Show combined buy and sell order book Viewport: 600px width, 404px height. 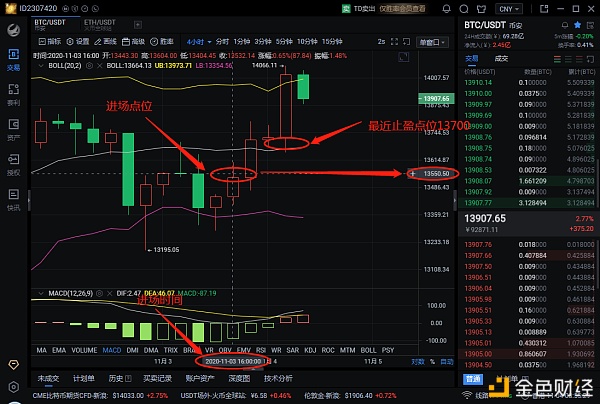(x=558, y=59)
